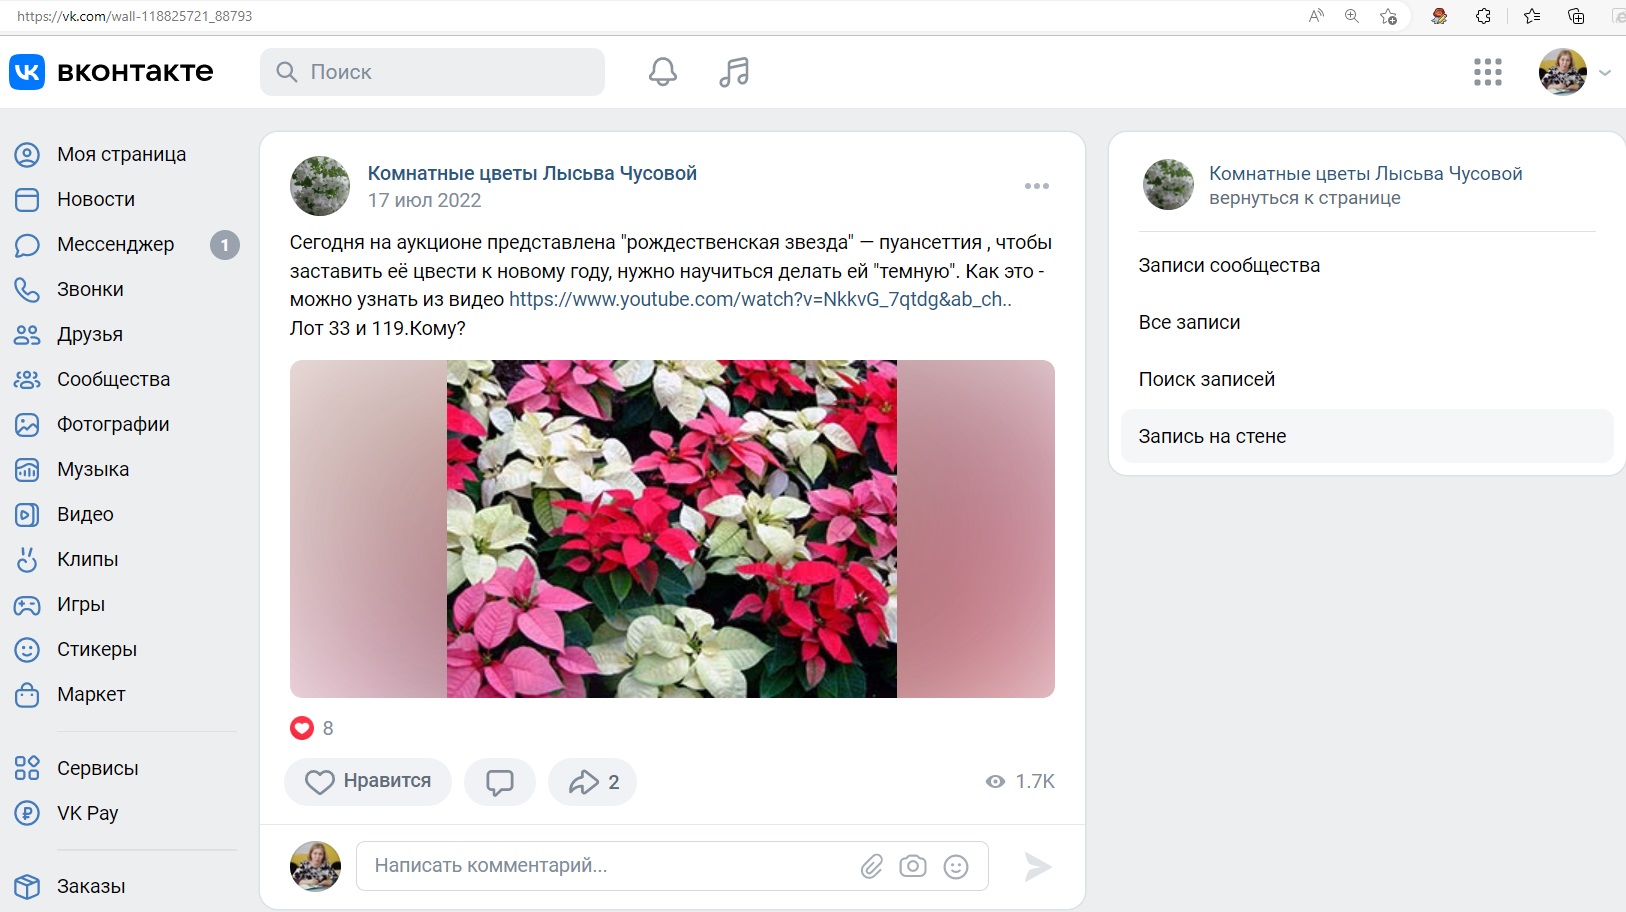Attach a photo with the camera icon

(913, 866)
